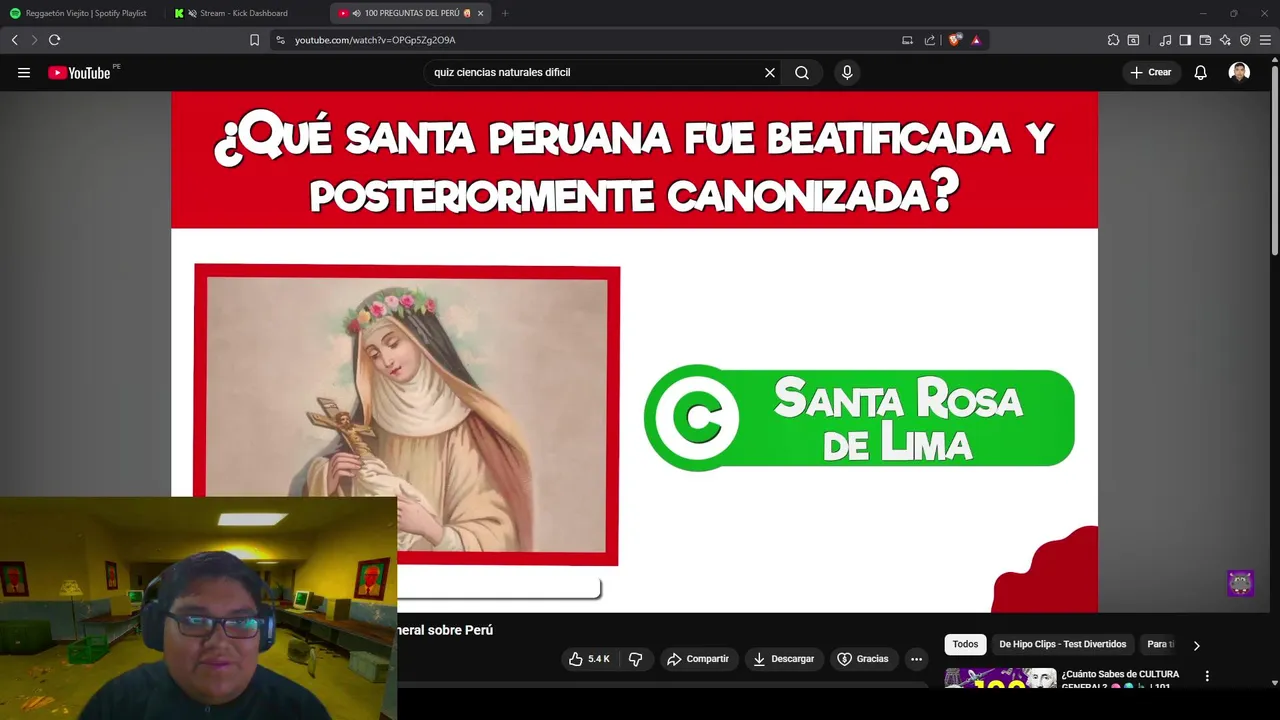Click the Compartir button
Viewport: 1280px width, 720px height.
click(698, 659)
